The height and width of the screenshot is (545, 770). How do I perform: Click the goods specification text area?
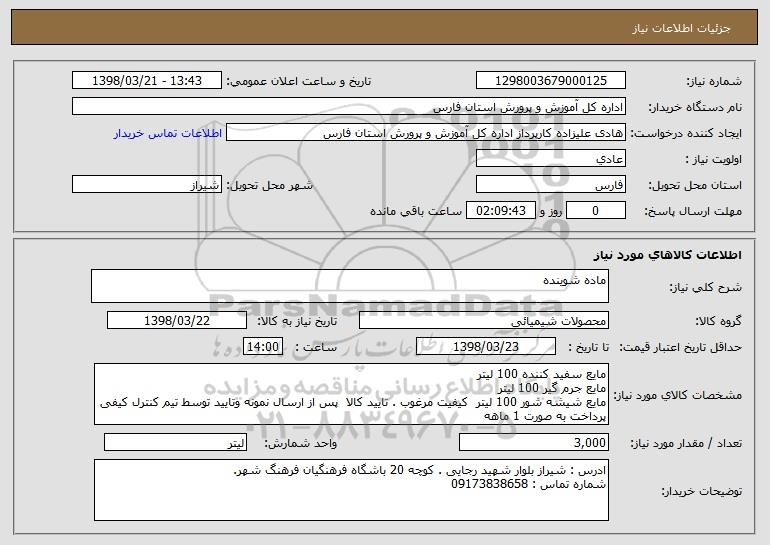351,394
